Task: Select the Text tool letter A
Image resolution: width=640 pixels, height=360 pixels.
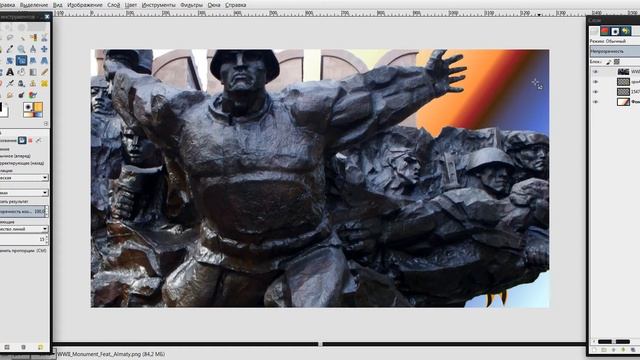Action: (10, 72)
